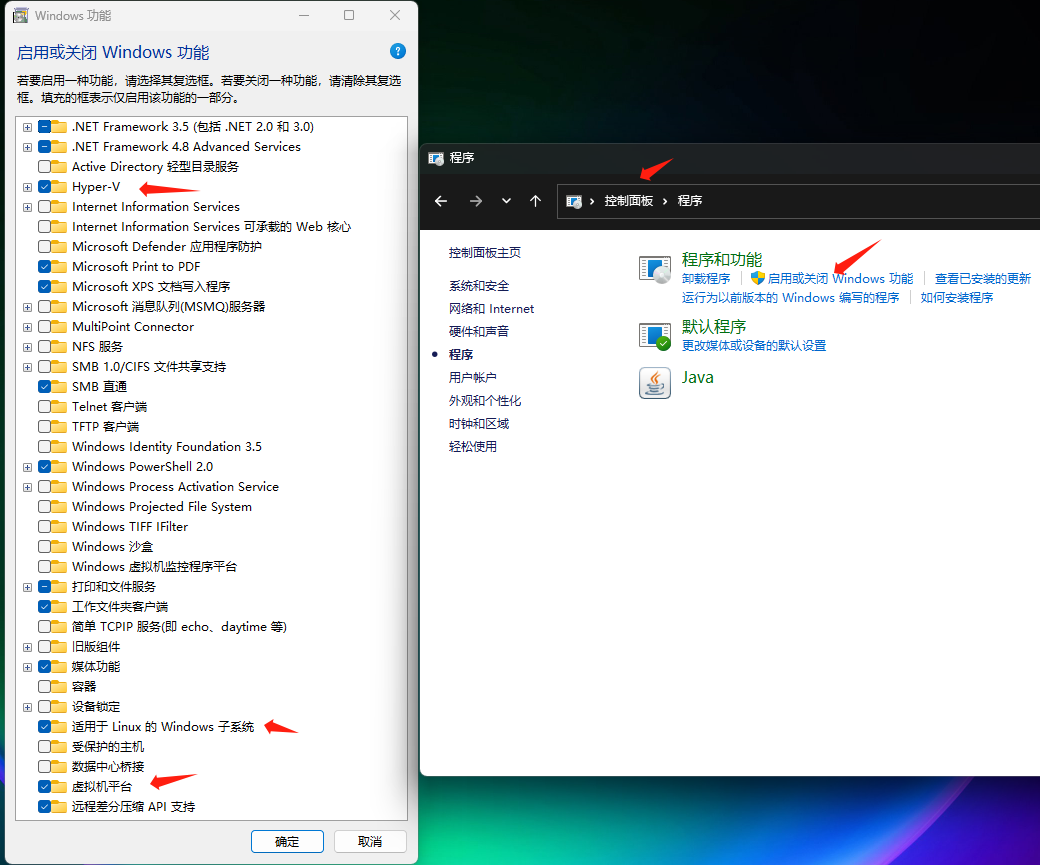Image resolution: width=1040 pixels, height=865 pixels.
Task: Open 时钟和区域 category
Action: 479,424
